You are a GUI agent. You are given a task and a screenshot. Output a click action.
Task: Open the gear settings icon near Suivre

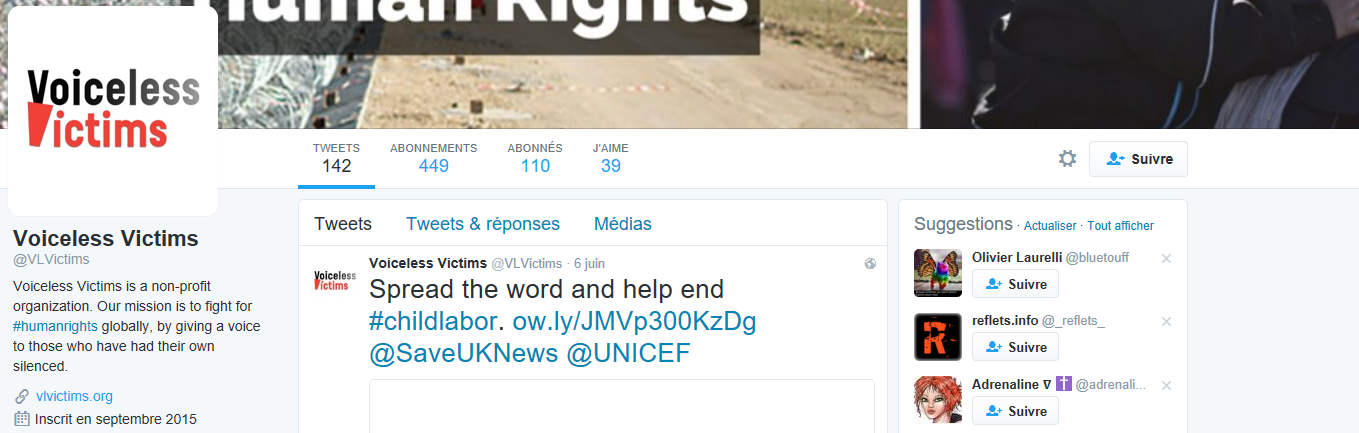coord(1067,159)
